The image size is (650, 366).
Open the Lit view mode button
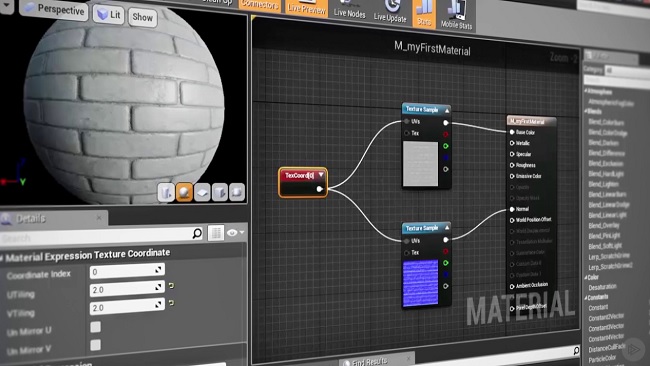pyautogui.click(x=109, y=15)
